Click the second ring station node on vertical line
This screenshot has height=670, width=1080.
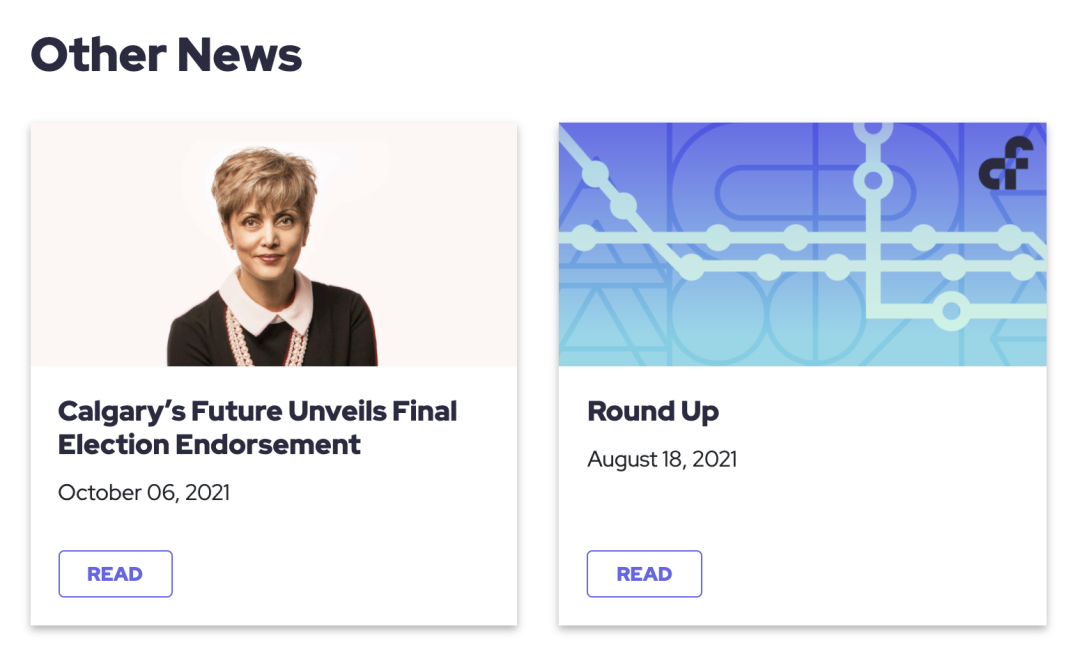pyautogui.click(x=873, y=181)
